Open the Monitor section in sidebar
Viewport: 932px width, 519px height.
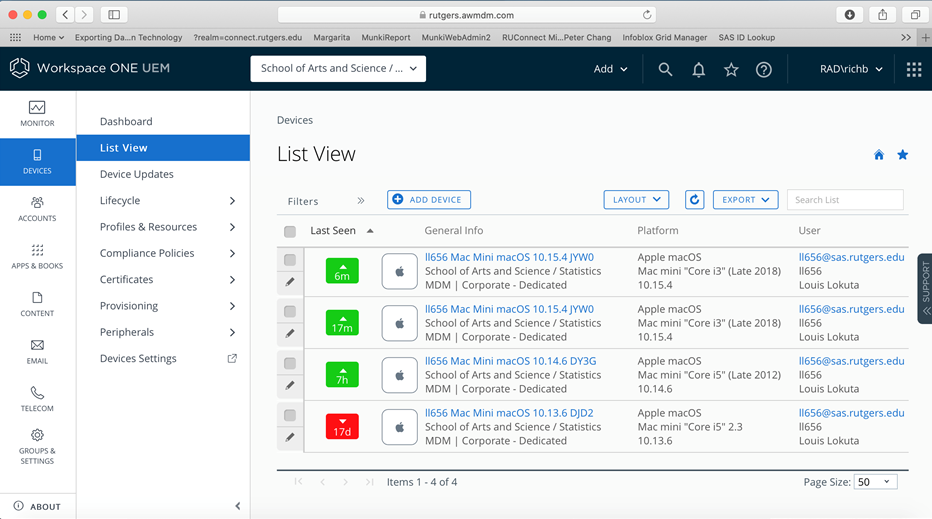tap(37, 114)
